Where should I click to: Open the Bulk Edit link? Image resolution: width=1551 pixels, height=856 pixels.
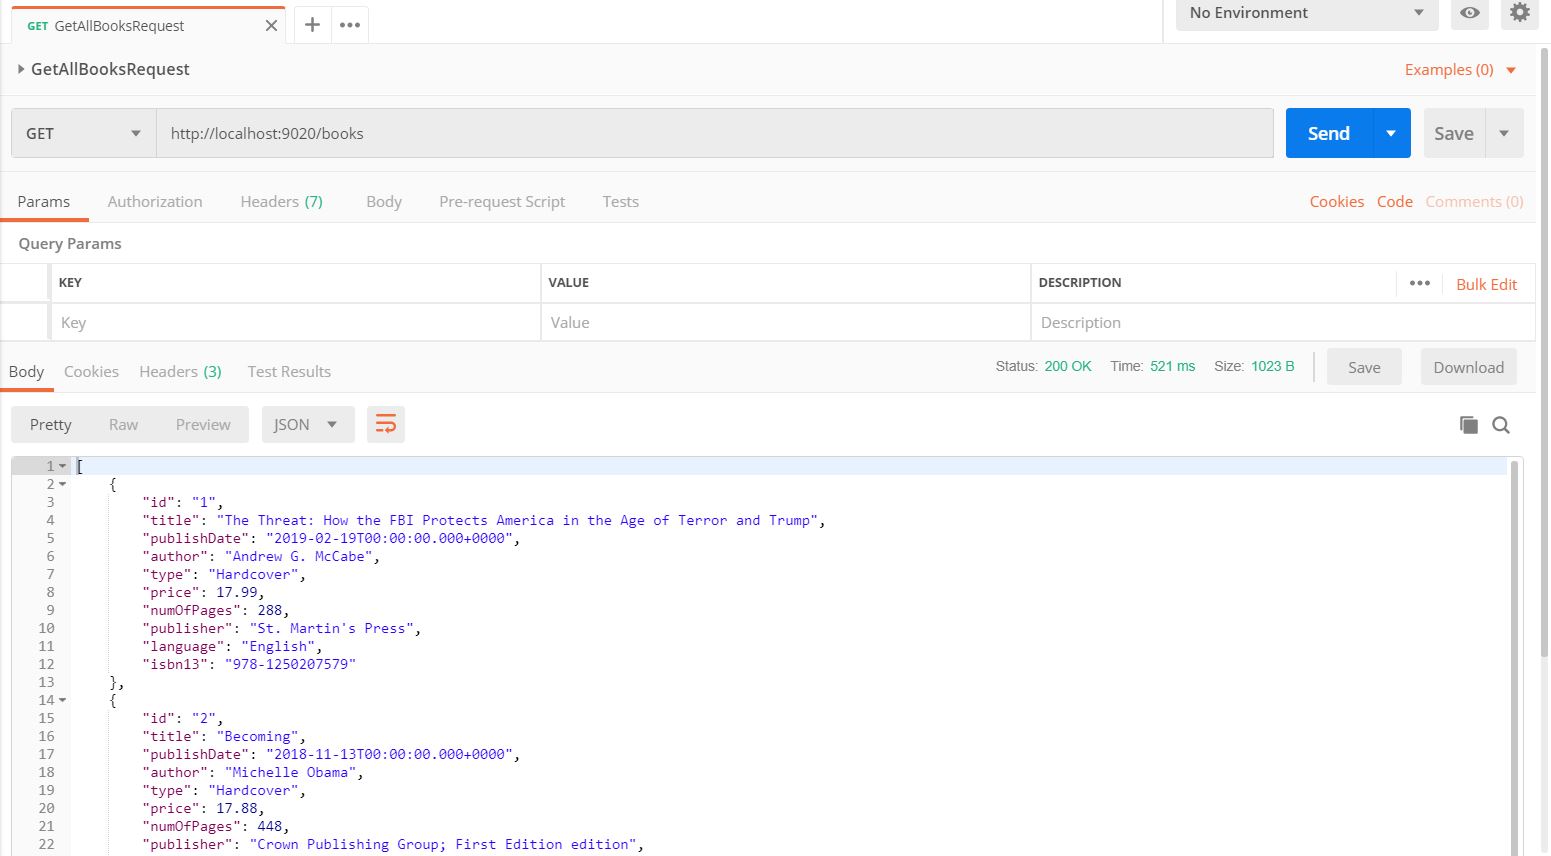(1486, 284)
